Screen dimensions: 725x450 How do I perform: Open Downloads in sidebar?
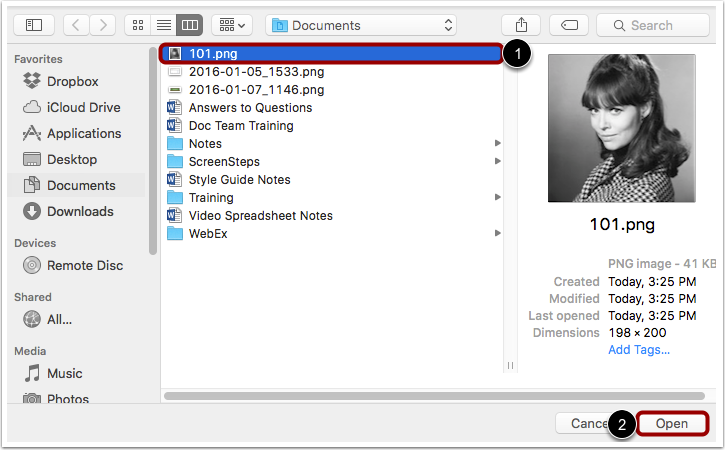[68, 211]
